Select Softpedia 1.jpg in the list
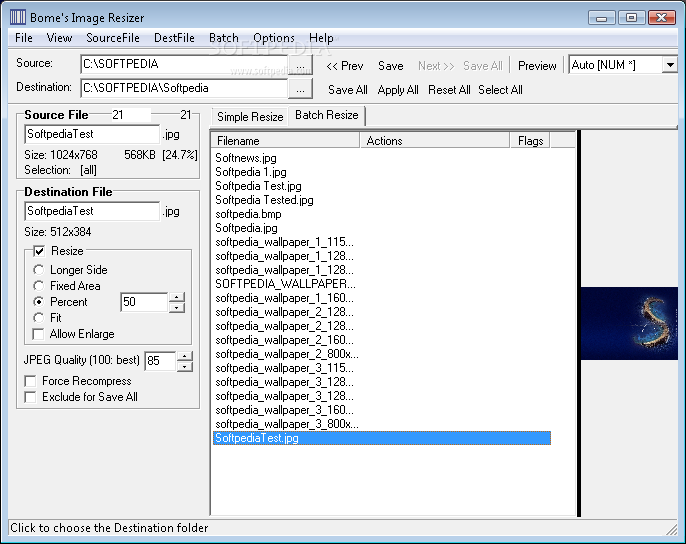This screenshot has width=686, height=544. tap(251, 172)
